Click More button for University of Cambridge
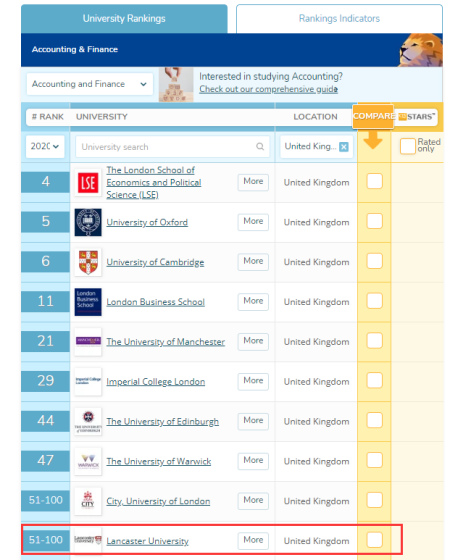 (x=253, y=261)
